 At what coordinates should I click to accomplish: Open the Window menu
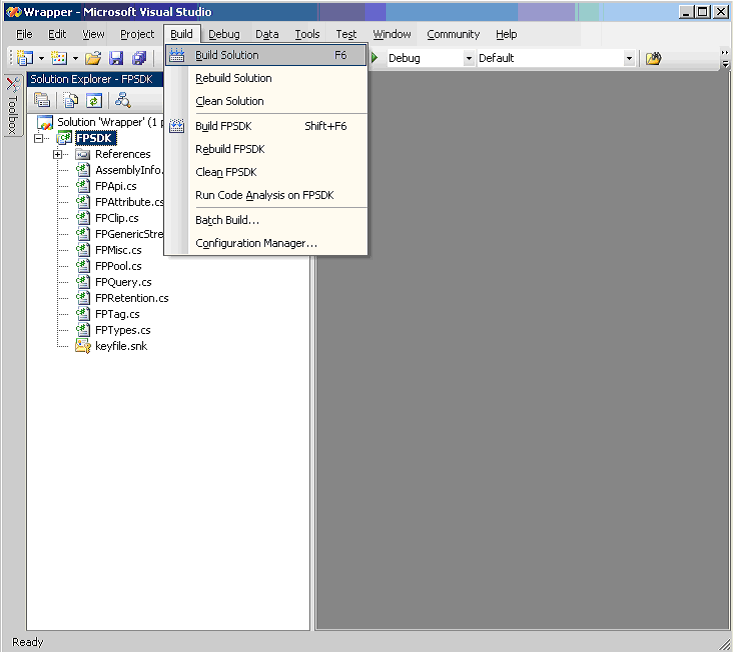[x=392, y=34]
